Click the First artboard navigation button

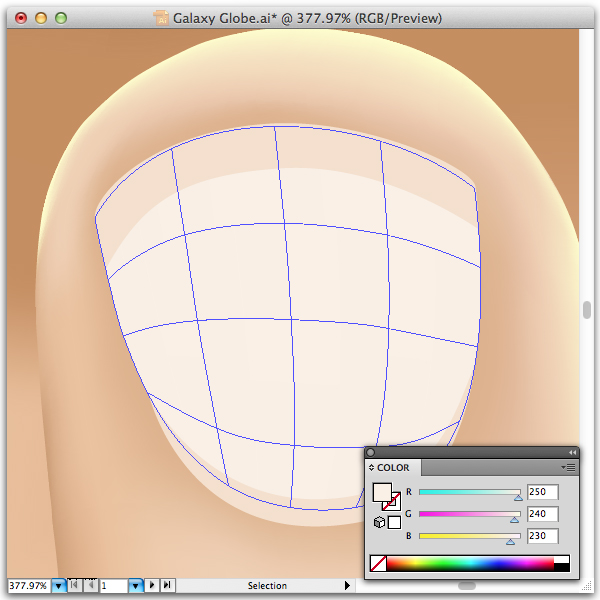click(x=75, y=585)
